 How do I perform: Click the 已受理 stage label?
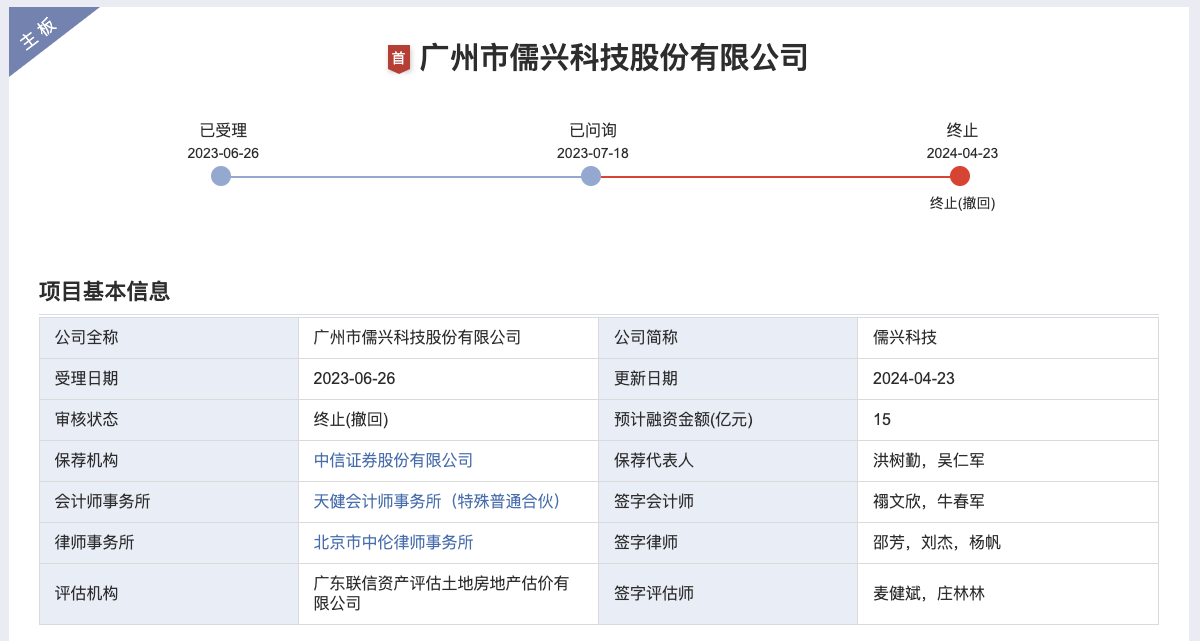pos(223,130)
